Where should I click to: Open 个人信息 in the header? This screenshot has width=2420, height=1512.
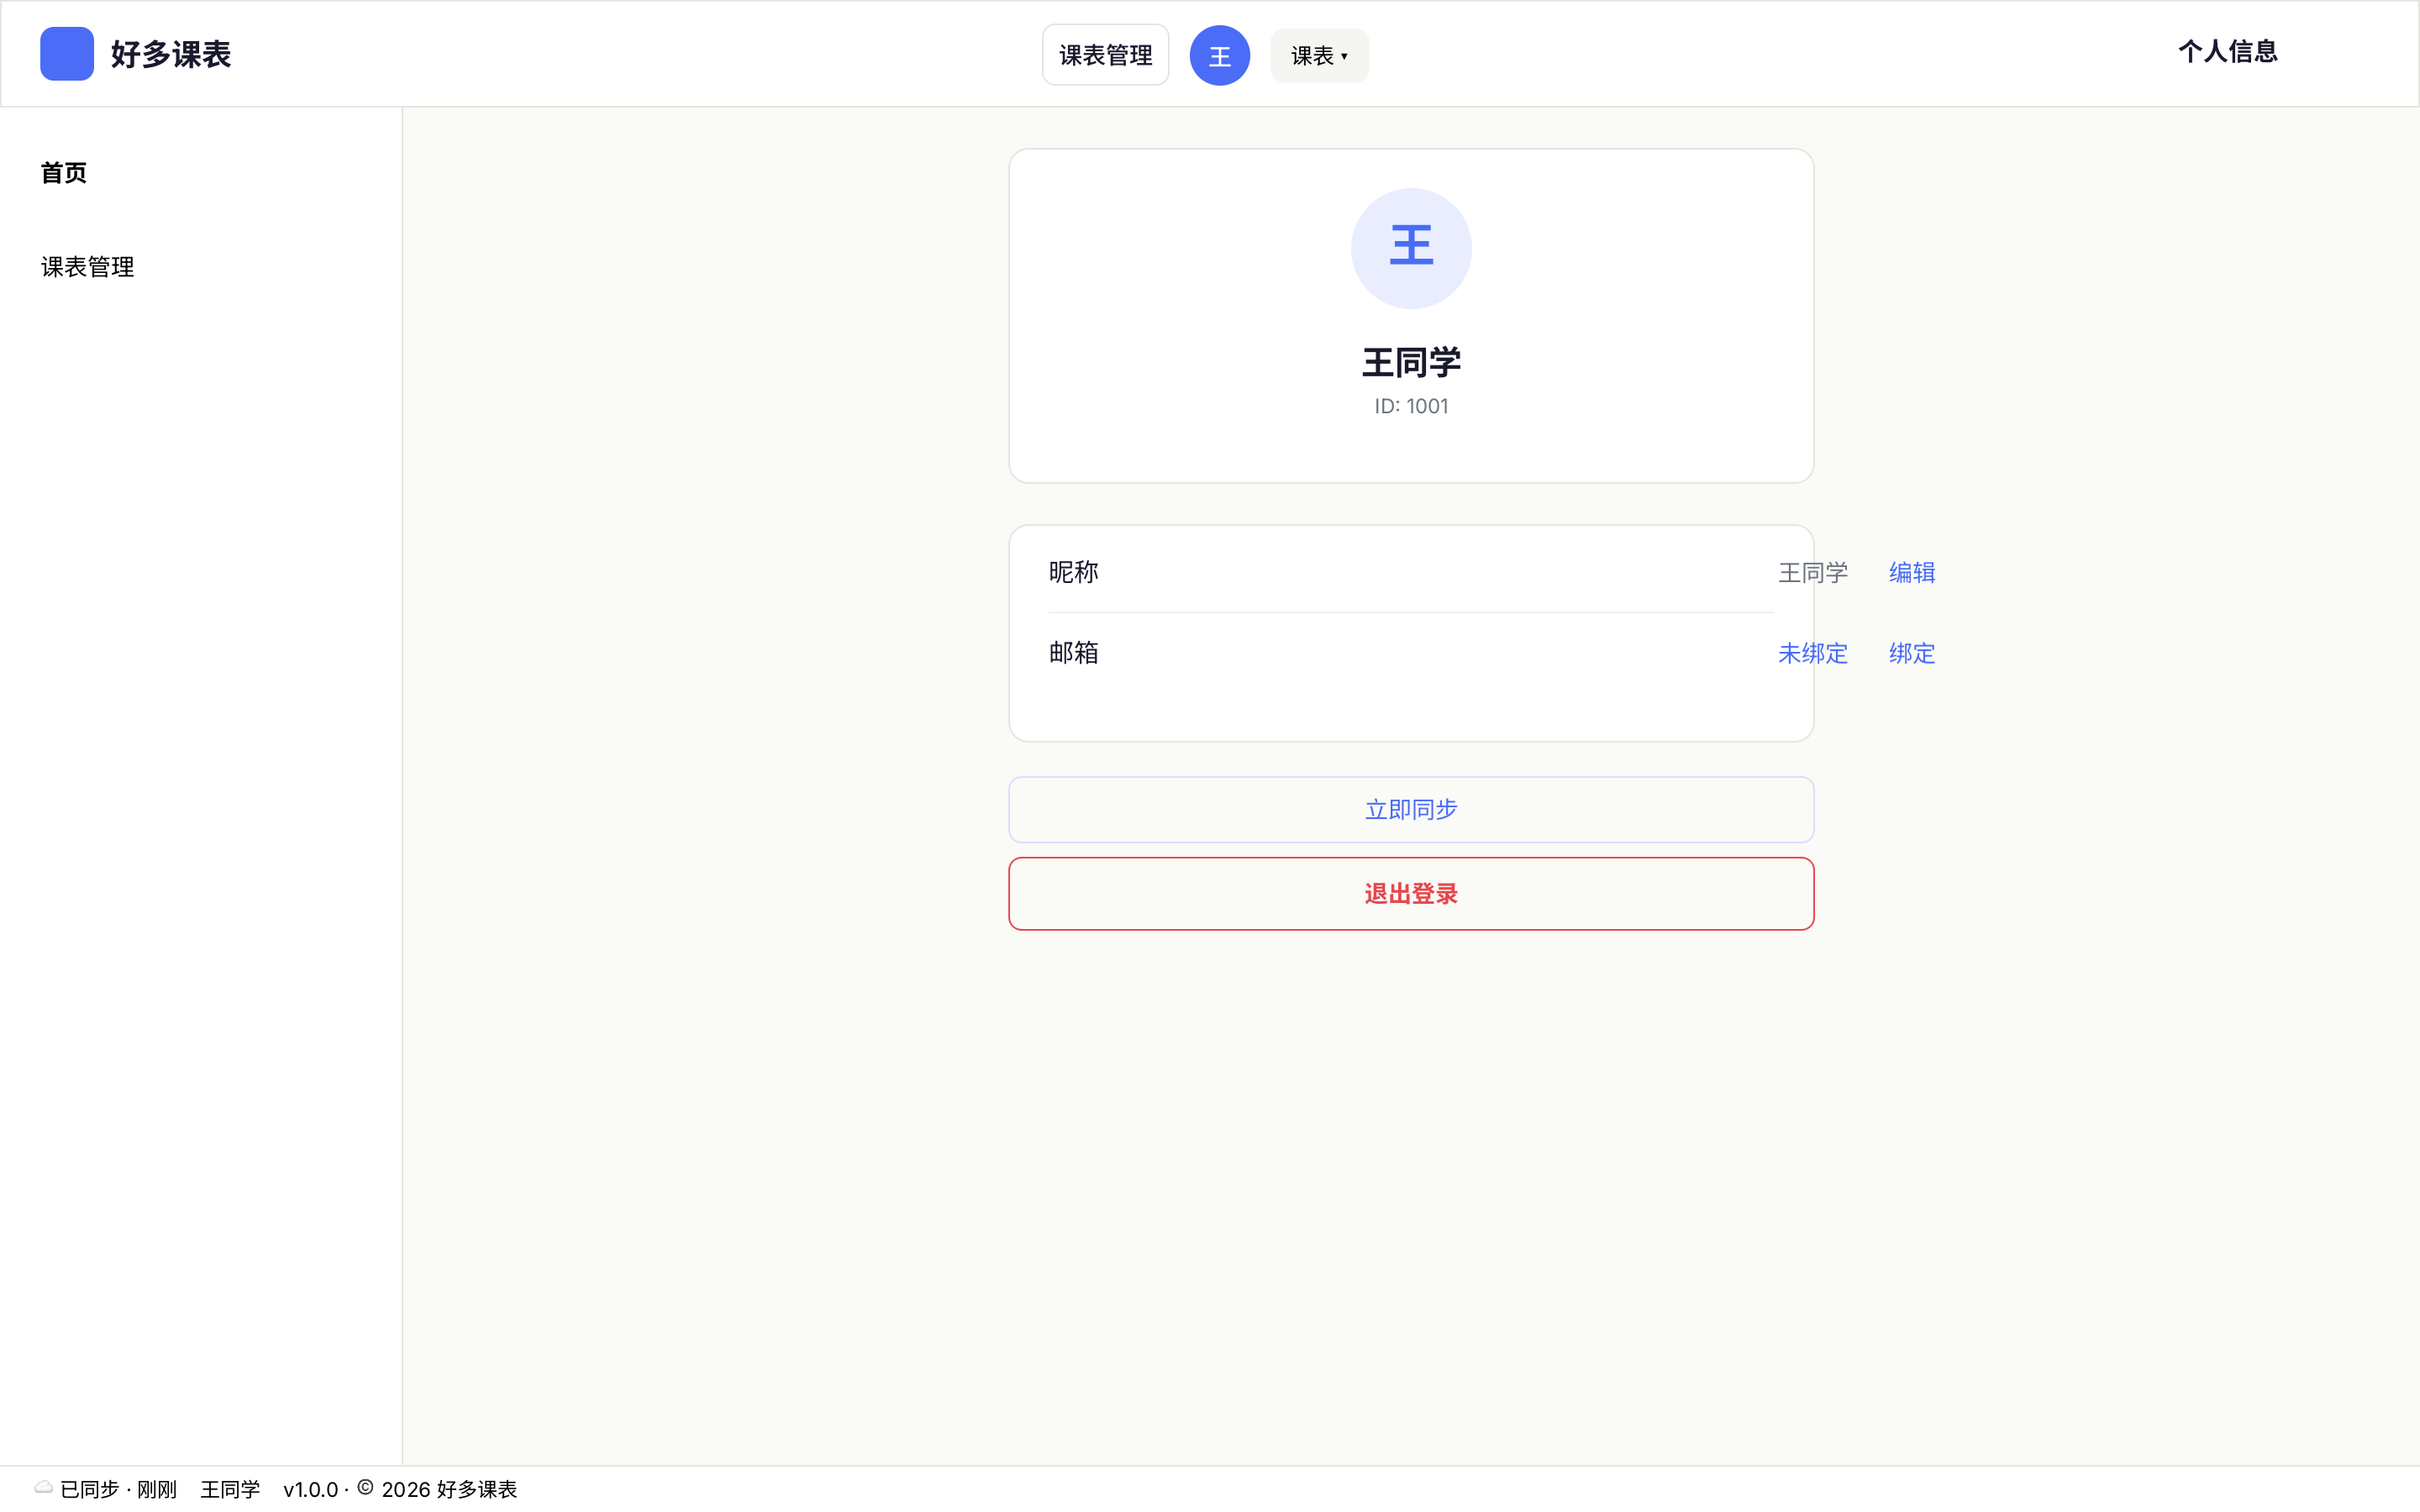click(x=2227, y=52)
